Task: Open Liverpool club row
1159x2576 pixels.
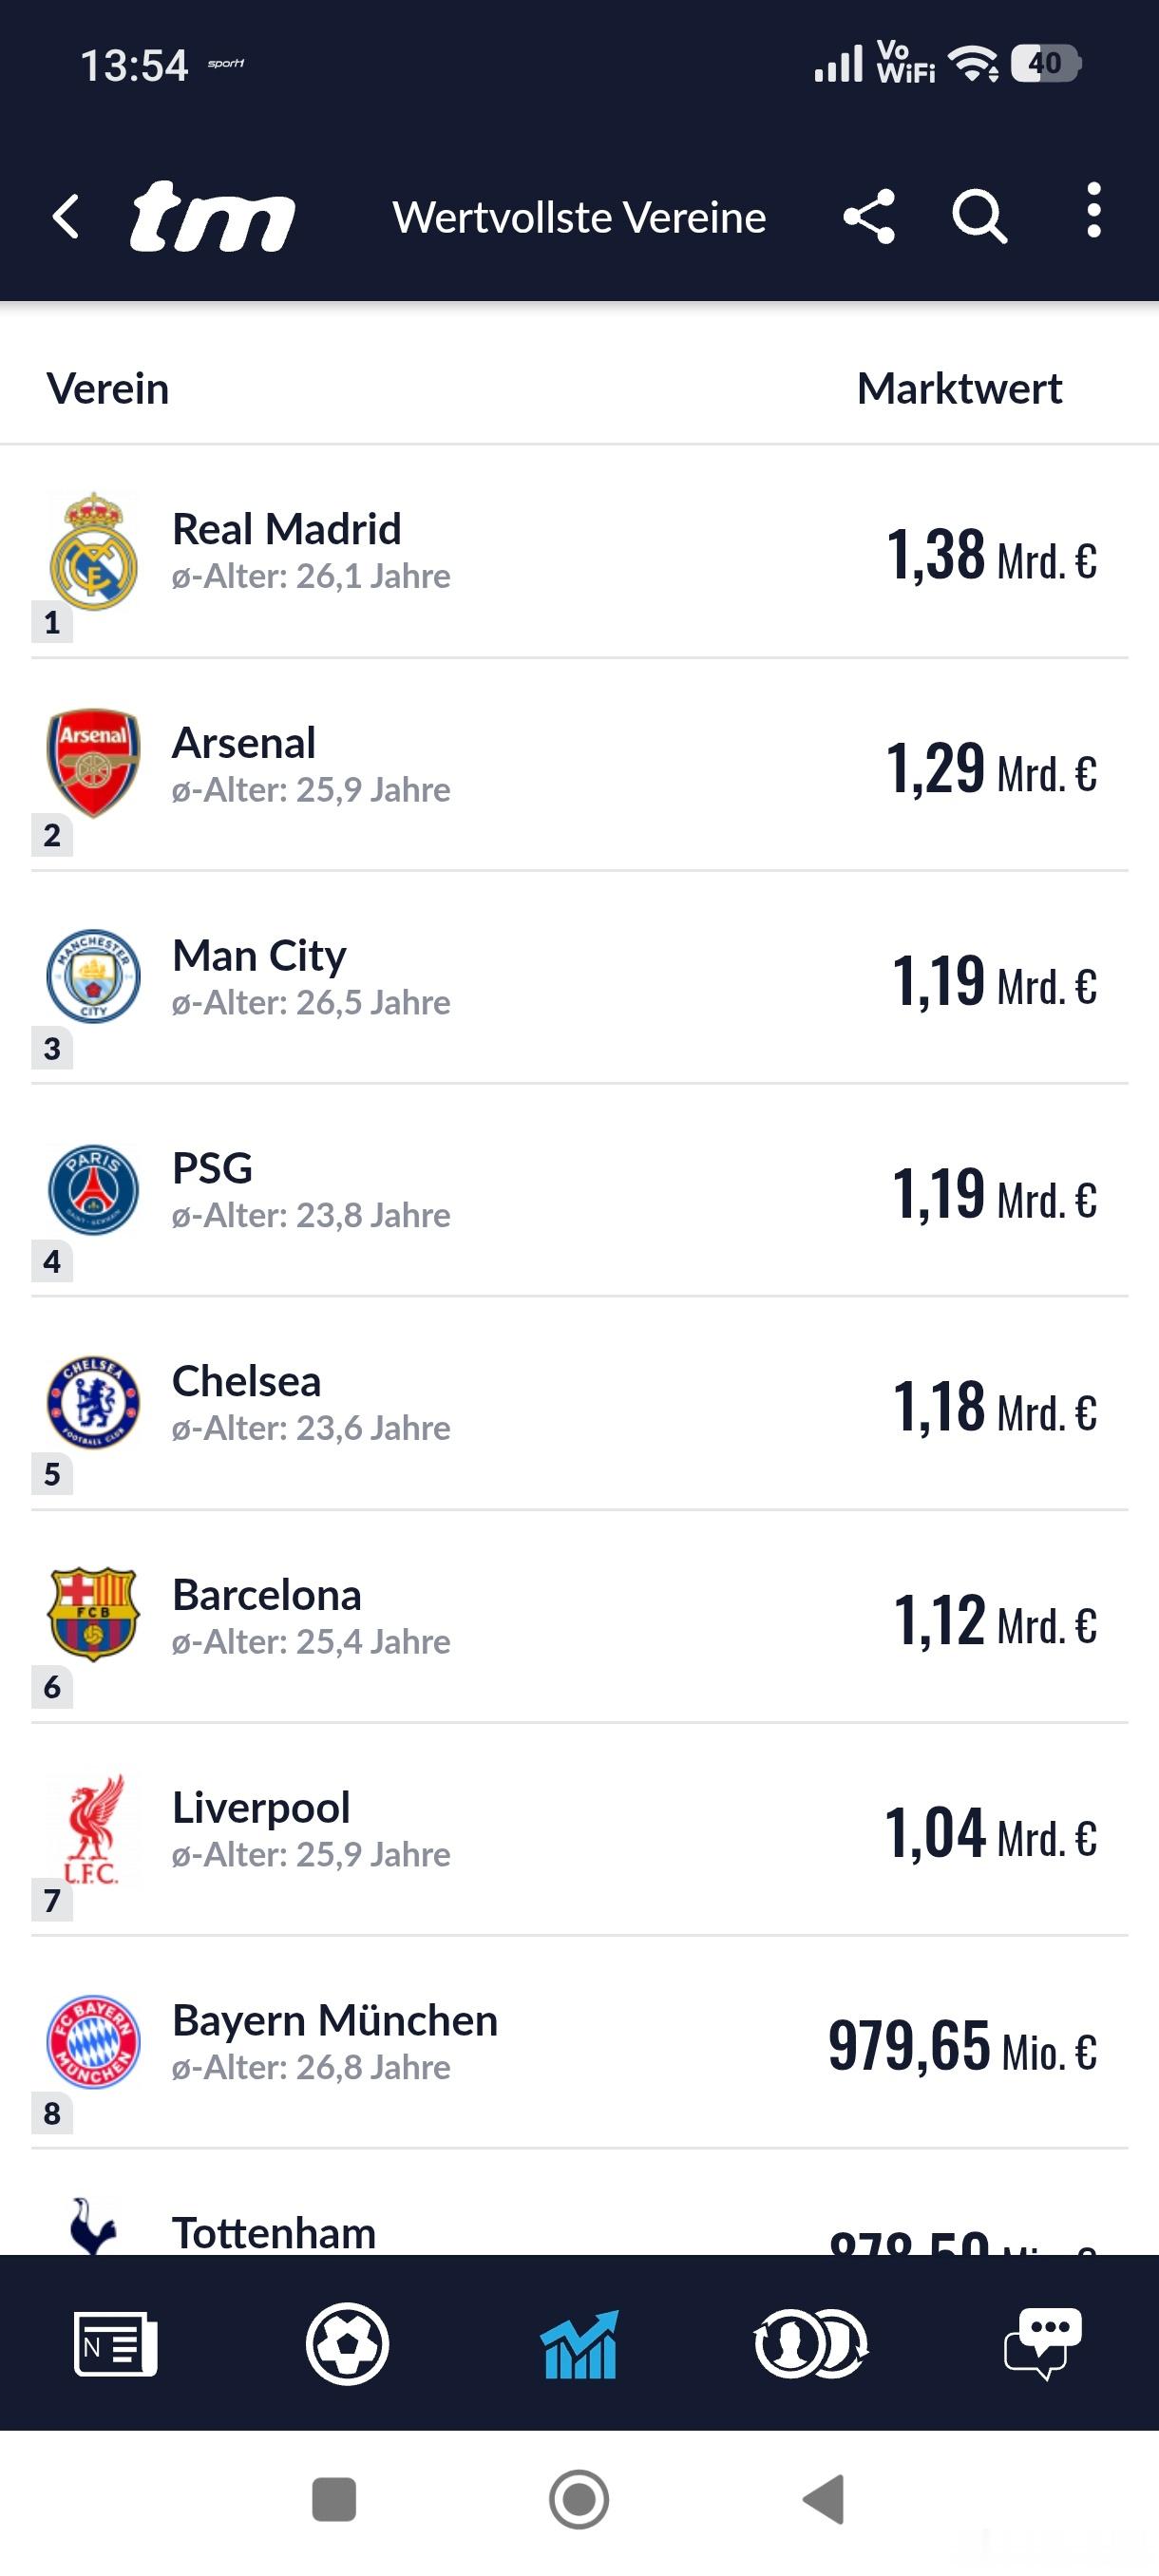Action: 579,1830
